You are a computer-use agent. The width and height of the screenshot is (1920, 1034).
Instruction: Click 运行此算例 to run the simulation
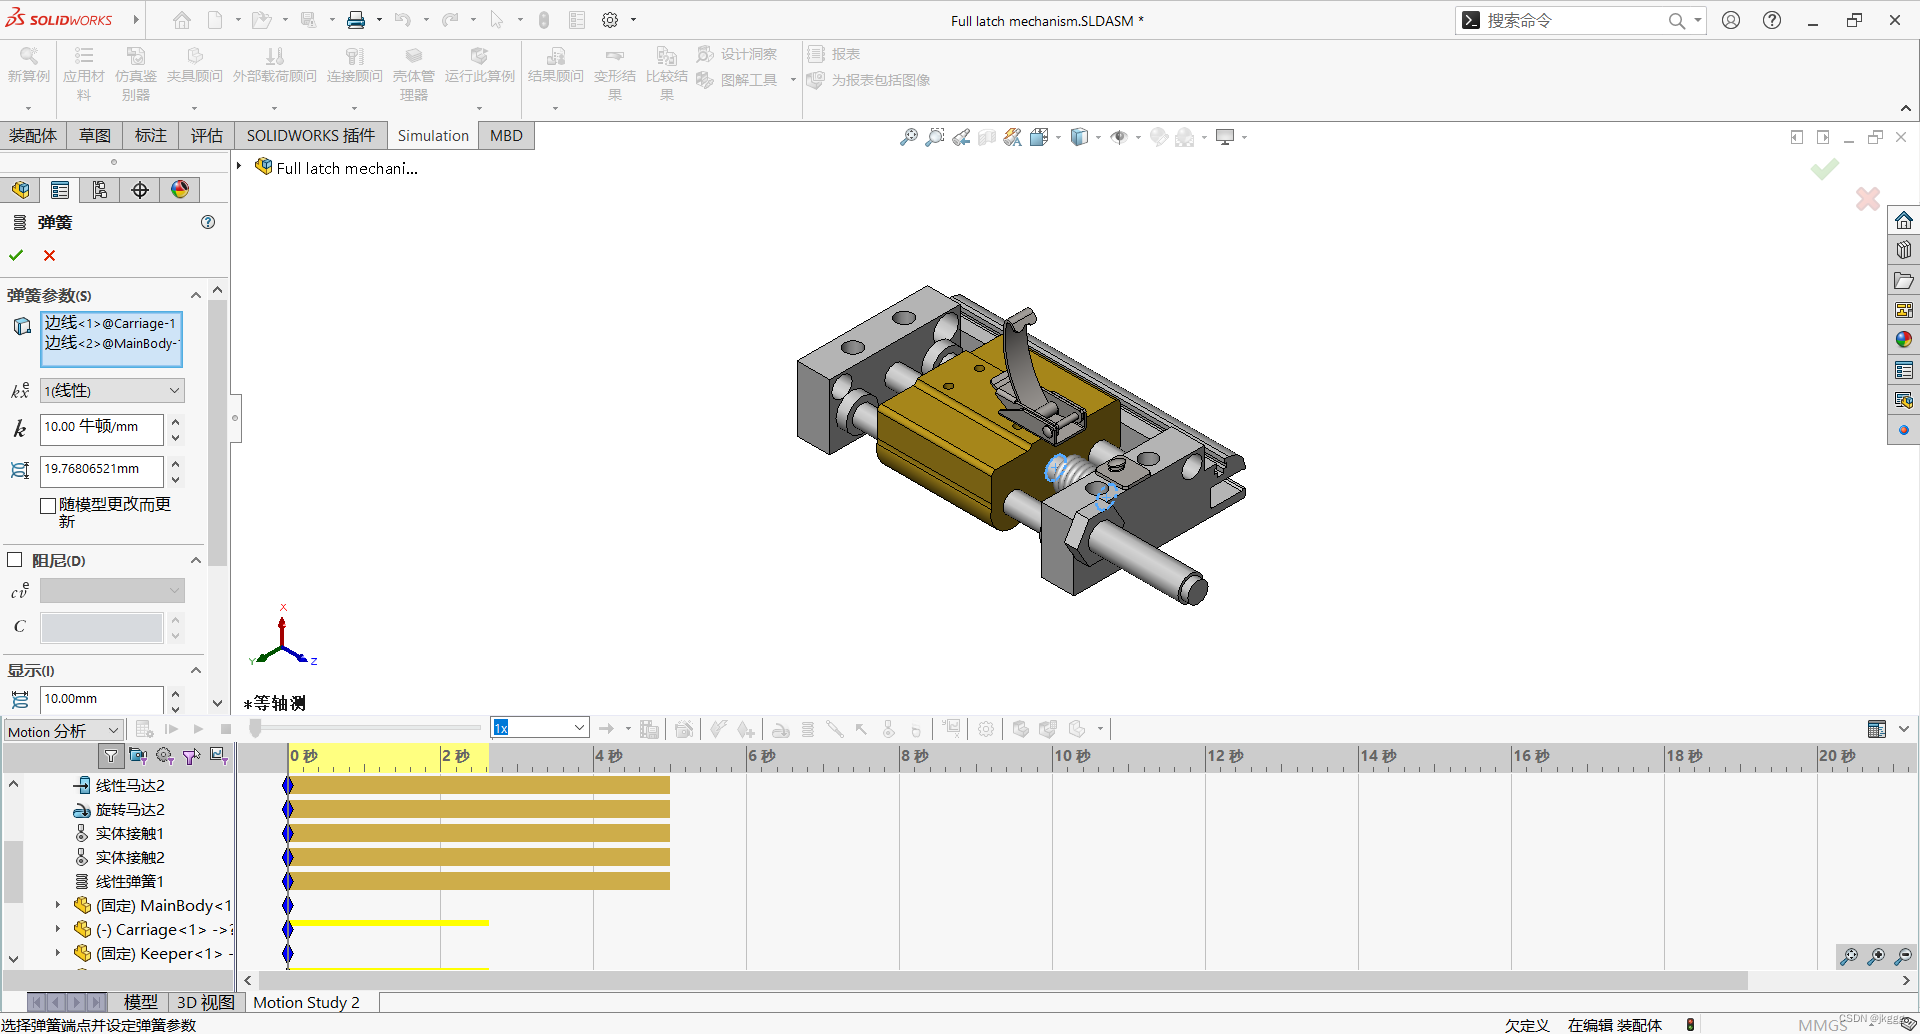tap(479, 70)
